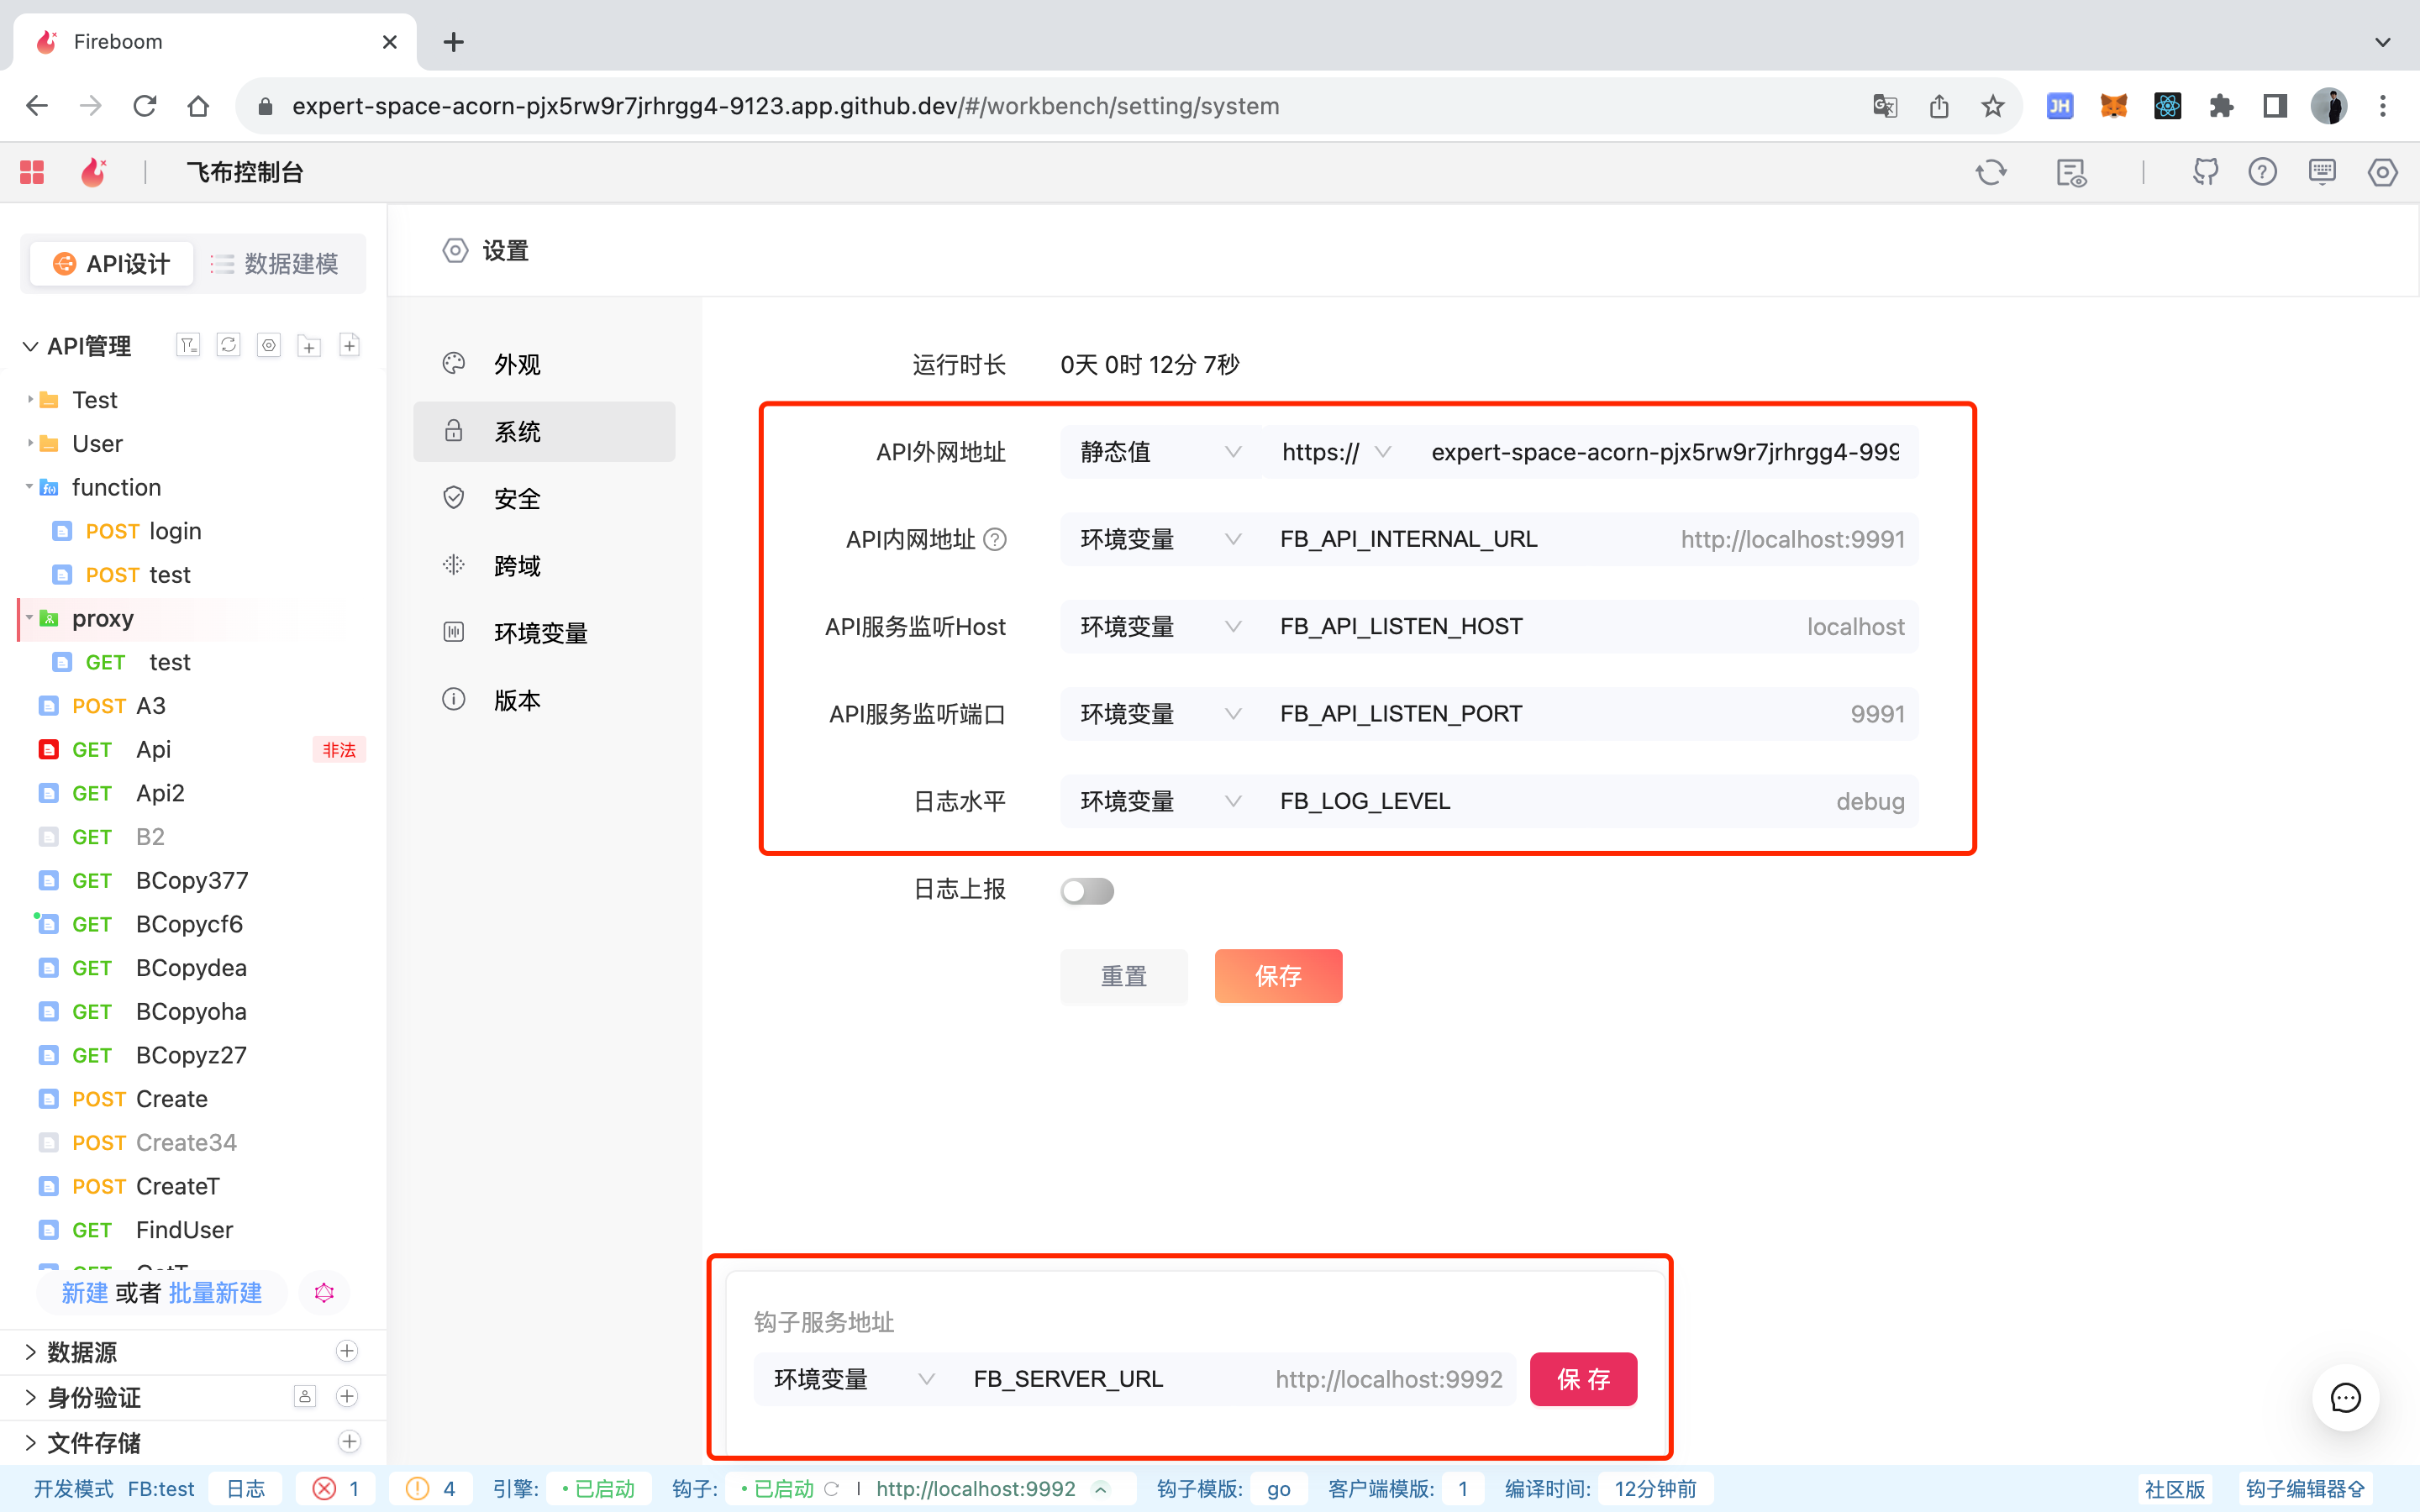Viewport: 2420px width, 1512px height.
Task: Click the keyboard shortcuts icon in header
Action: click(2322, 172)
